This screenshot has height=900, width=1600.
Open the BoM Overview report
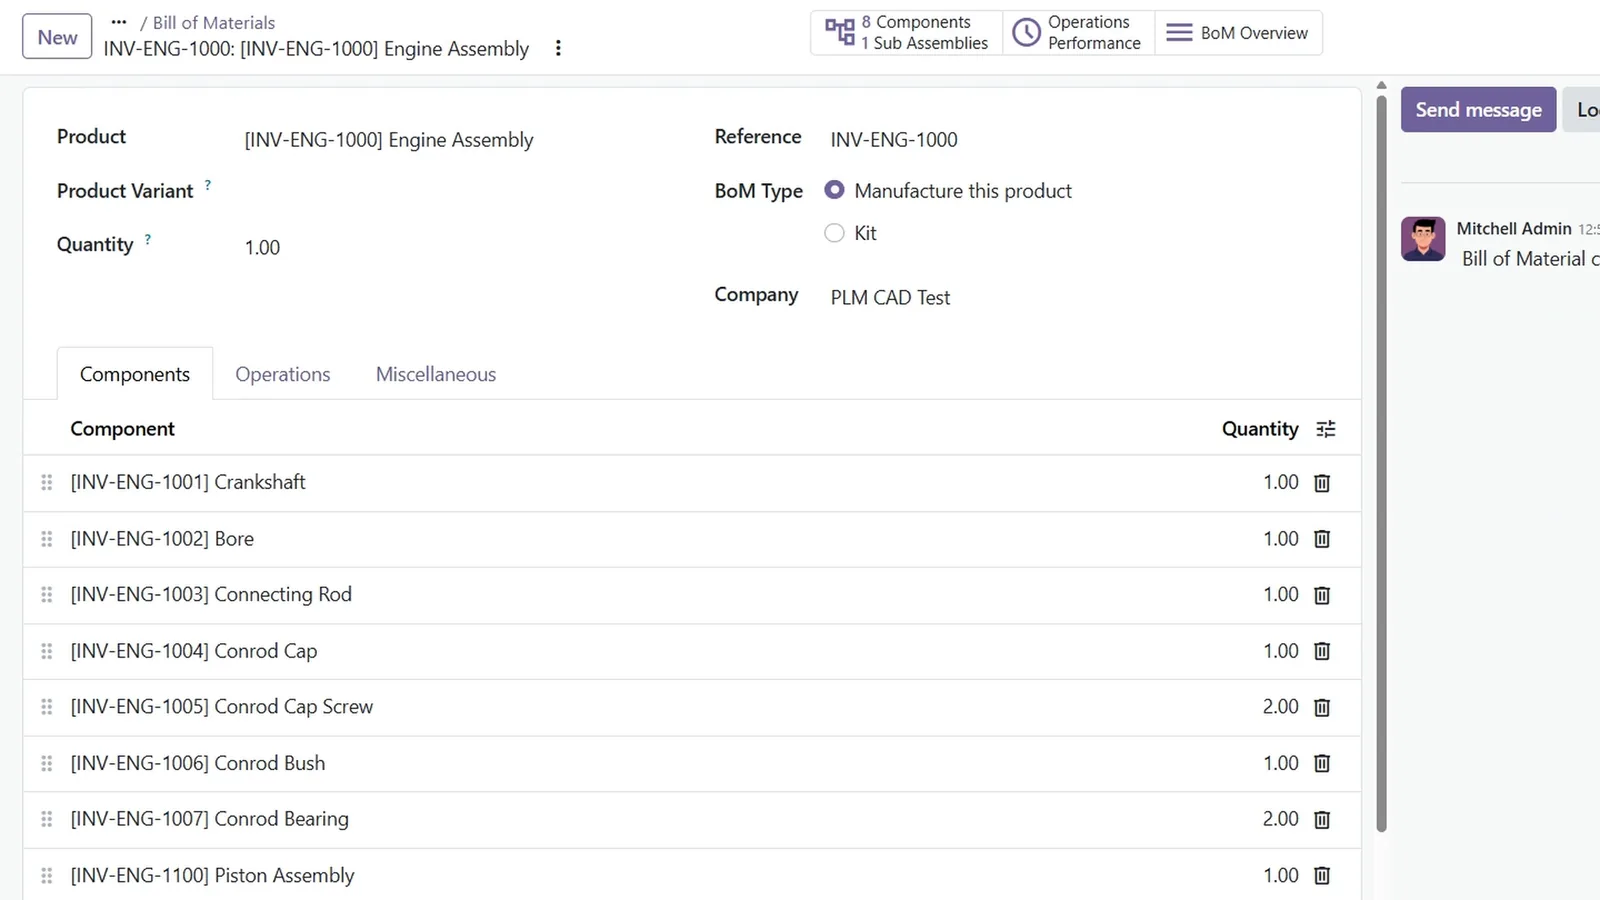tap(1238, 33)
